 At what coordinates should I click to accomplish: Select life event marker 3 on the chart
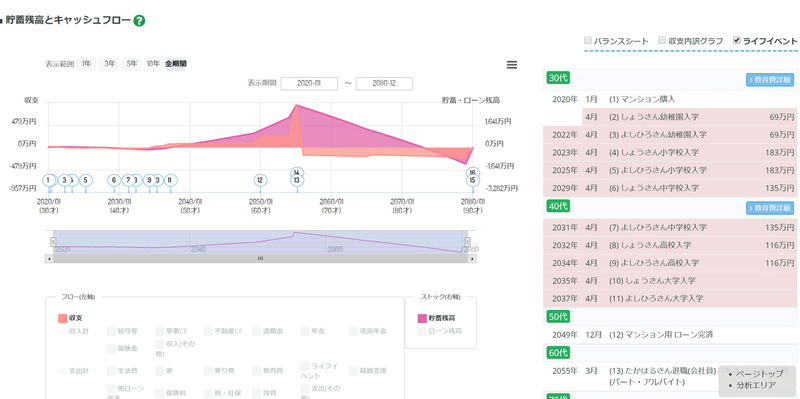[64, 180]
